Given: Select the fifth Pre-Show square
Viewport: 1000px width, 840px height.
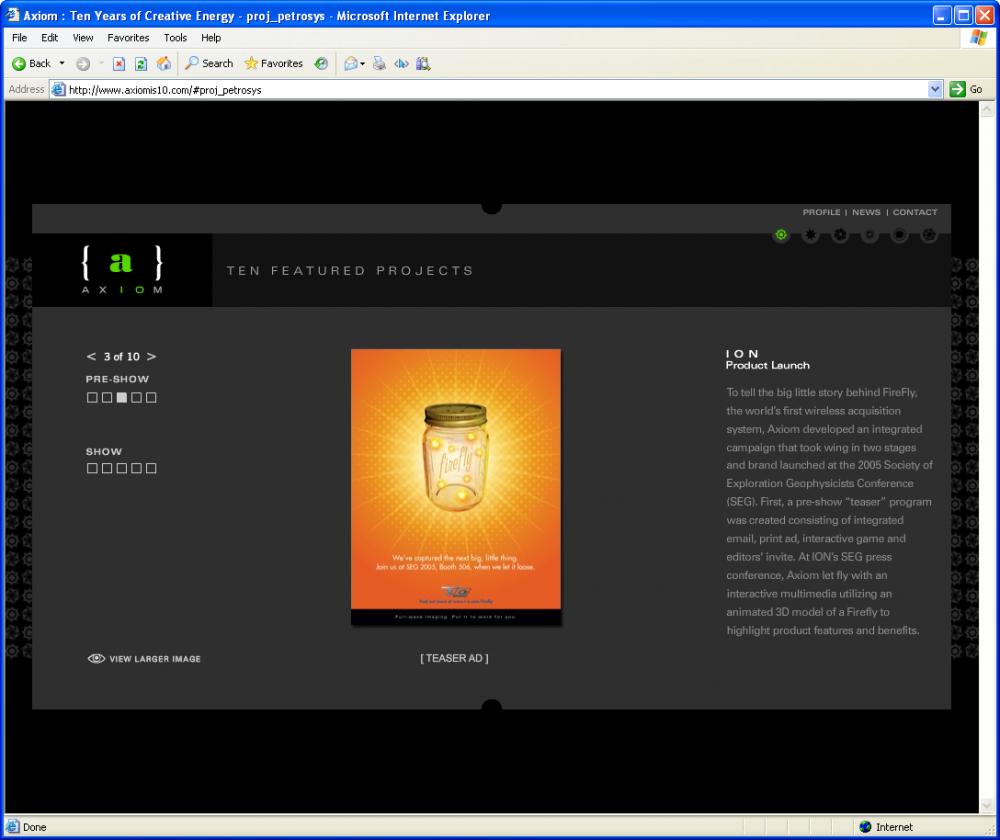Looking at the screenshot, I should 151,398.
